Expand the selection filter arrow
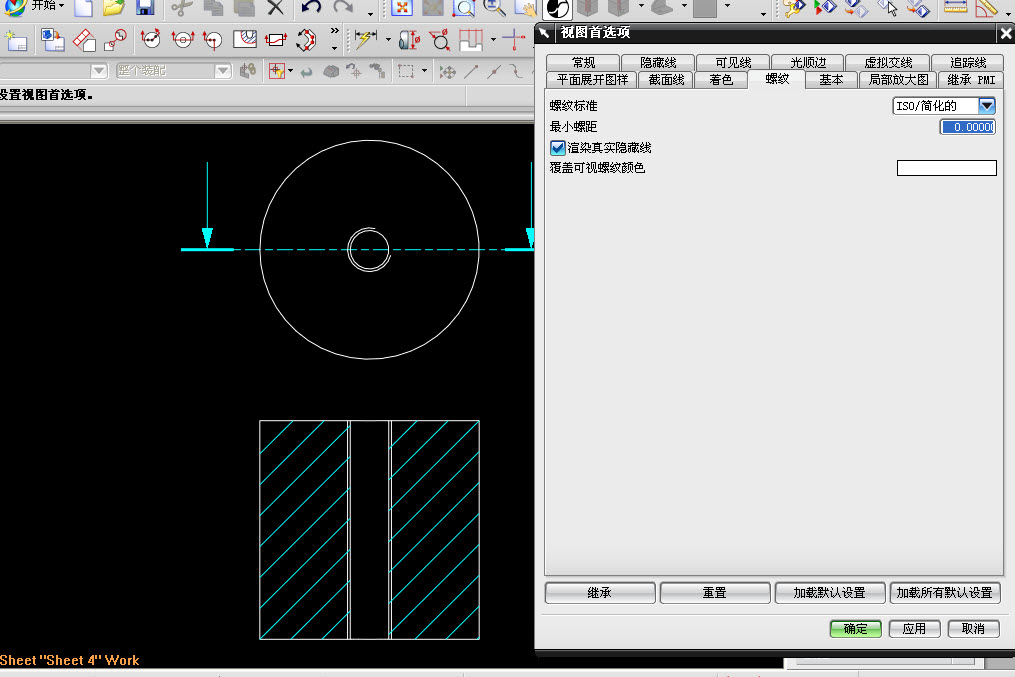 click(x=290, y=71)
